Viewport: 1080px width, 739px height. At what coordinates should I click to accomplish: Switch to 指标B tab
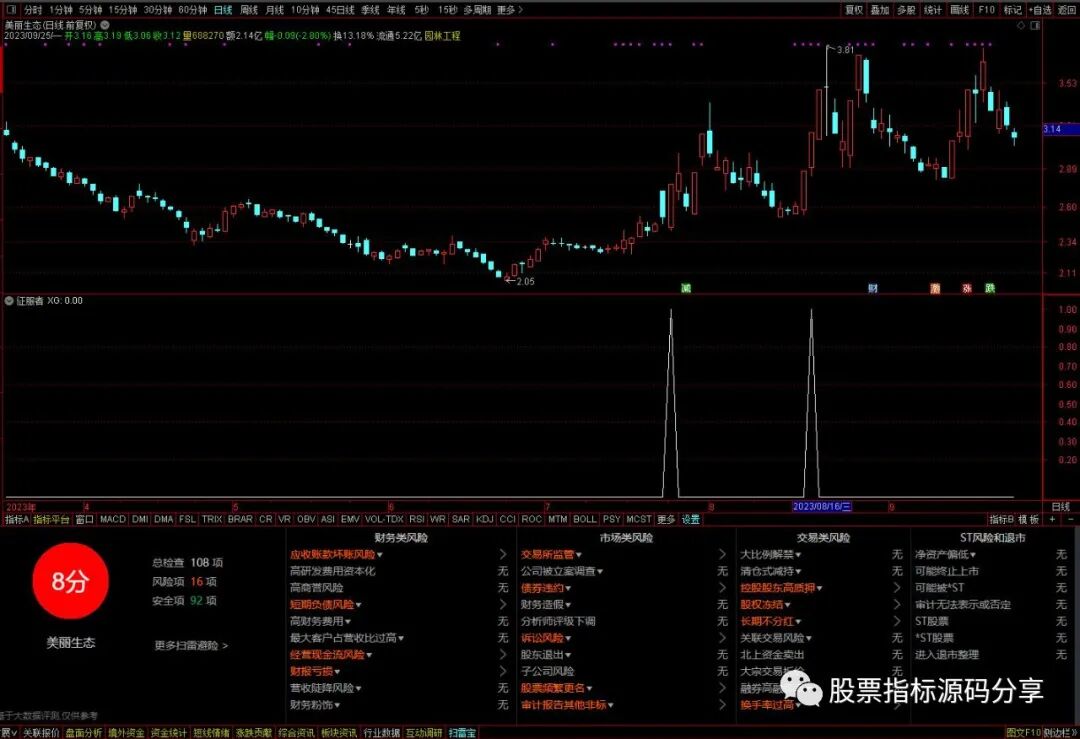point(1001,519)
